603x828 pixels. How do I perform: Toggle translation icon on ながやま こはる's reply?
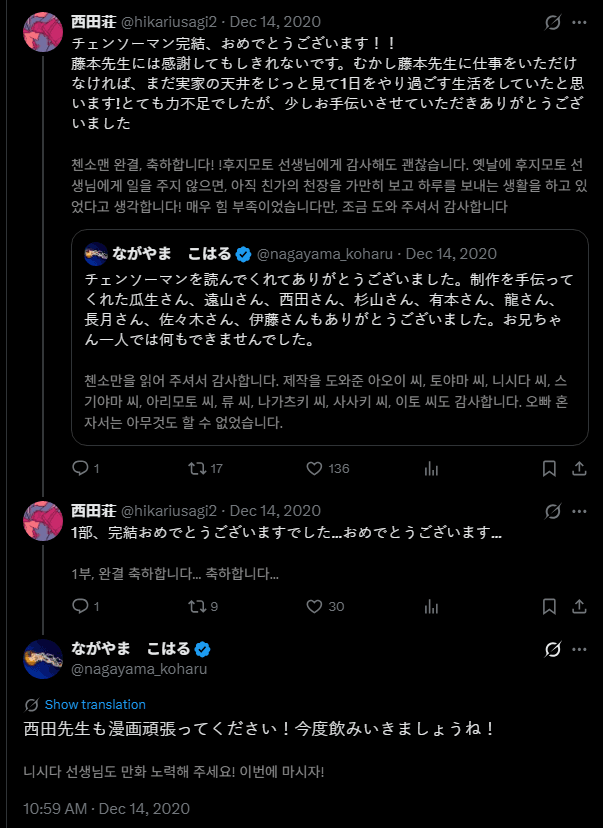(x=552, y=649)
